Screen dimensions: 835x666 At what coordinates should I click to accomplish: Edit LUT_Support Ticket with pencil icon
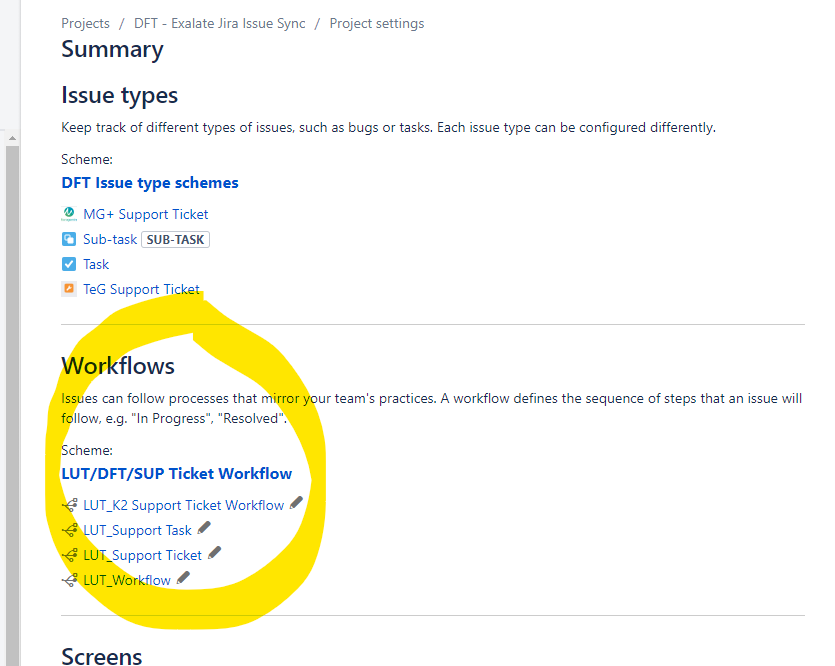click(x=214, y=553)
